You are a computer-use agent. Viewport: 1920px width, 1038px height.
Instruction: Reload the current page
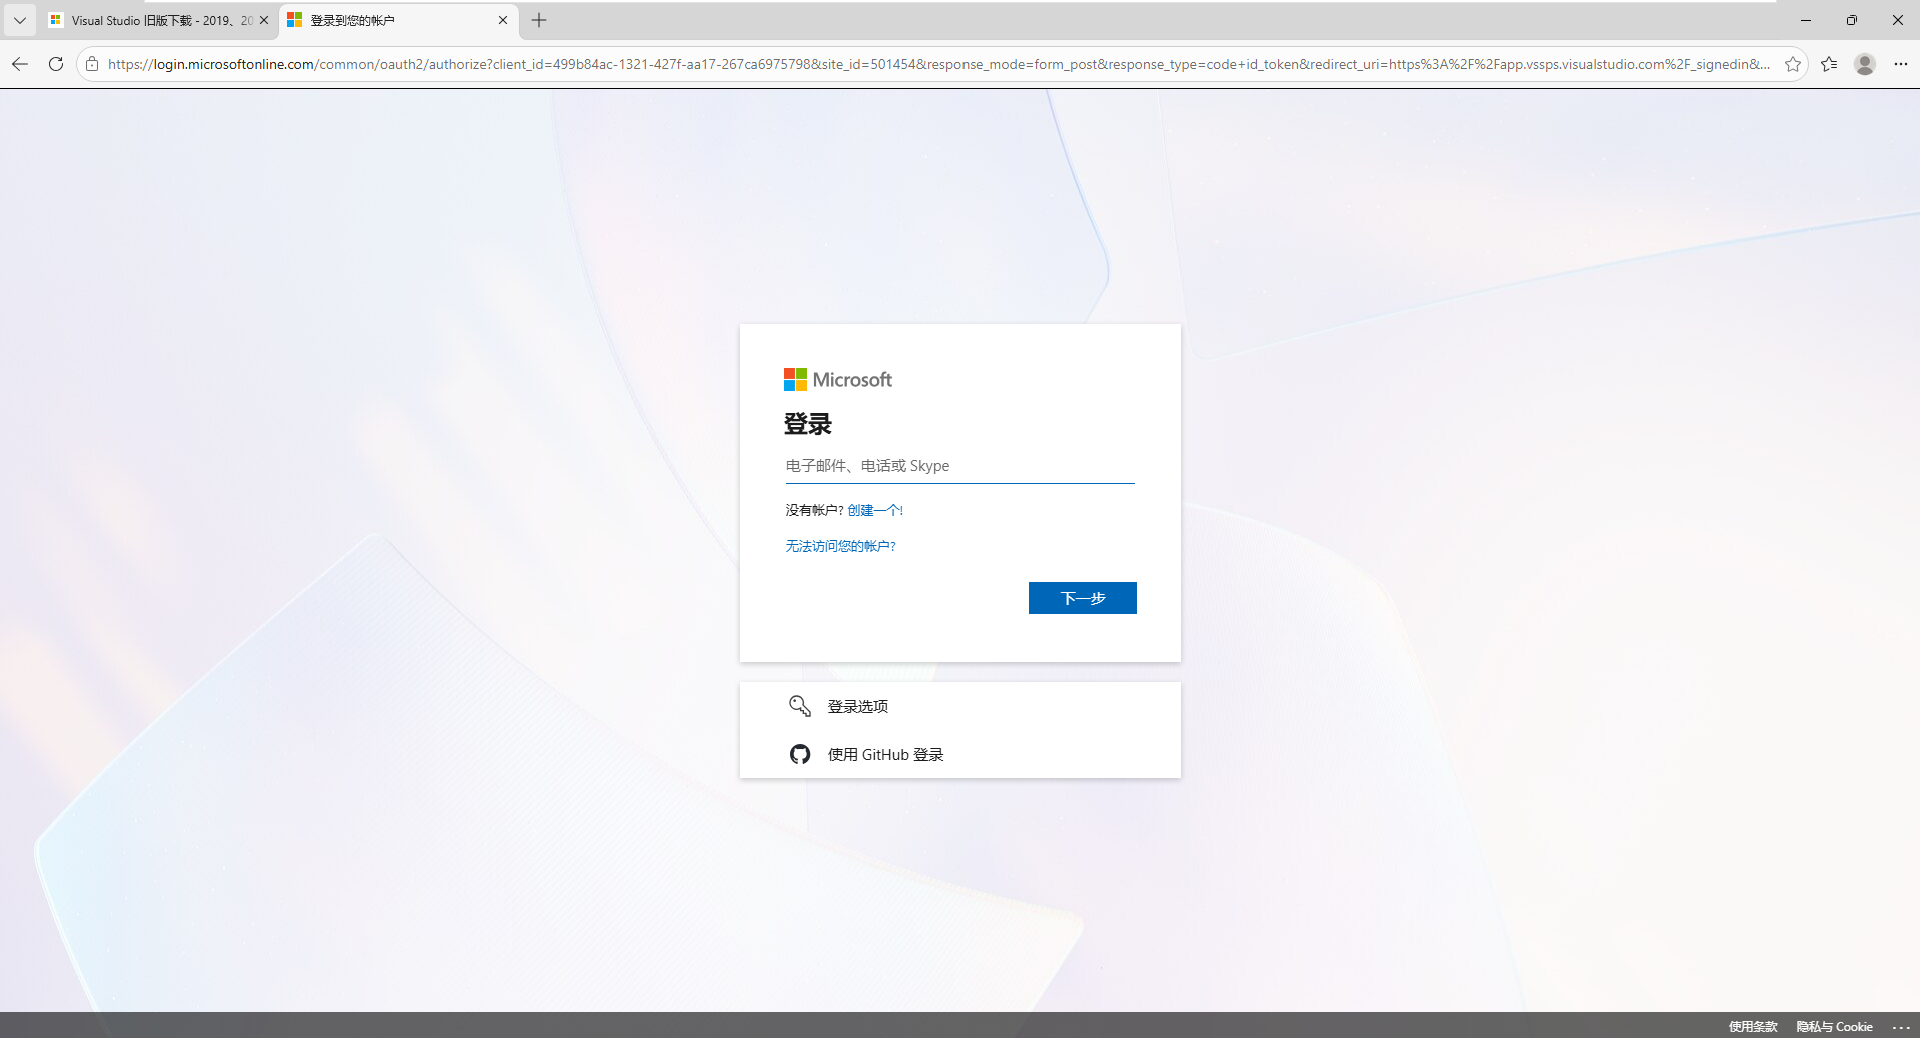coord(56,64)
